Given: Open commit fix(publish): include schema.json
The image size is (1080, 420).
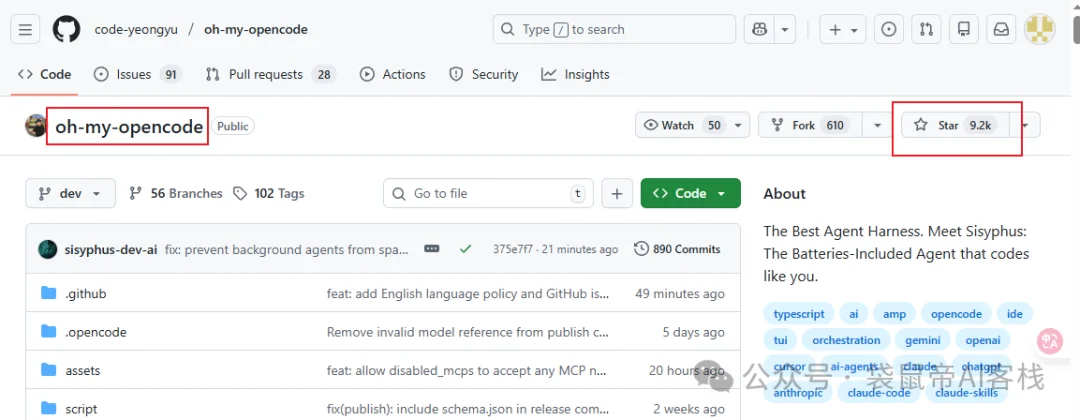Looking at the screenshot, I should 468,409.
